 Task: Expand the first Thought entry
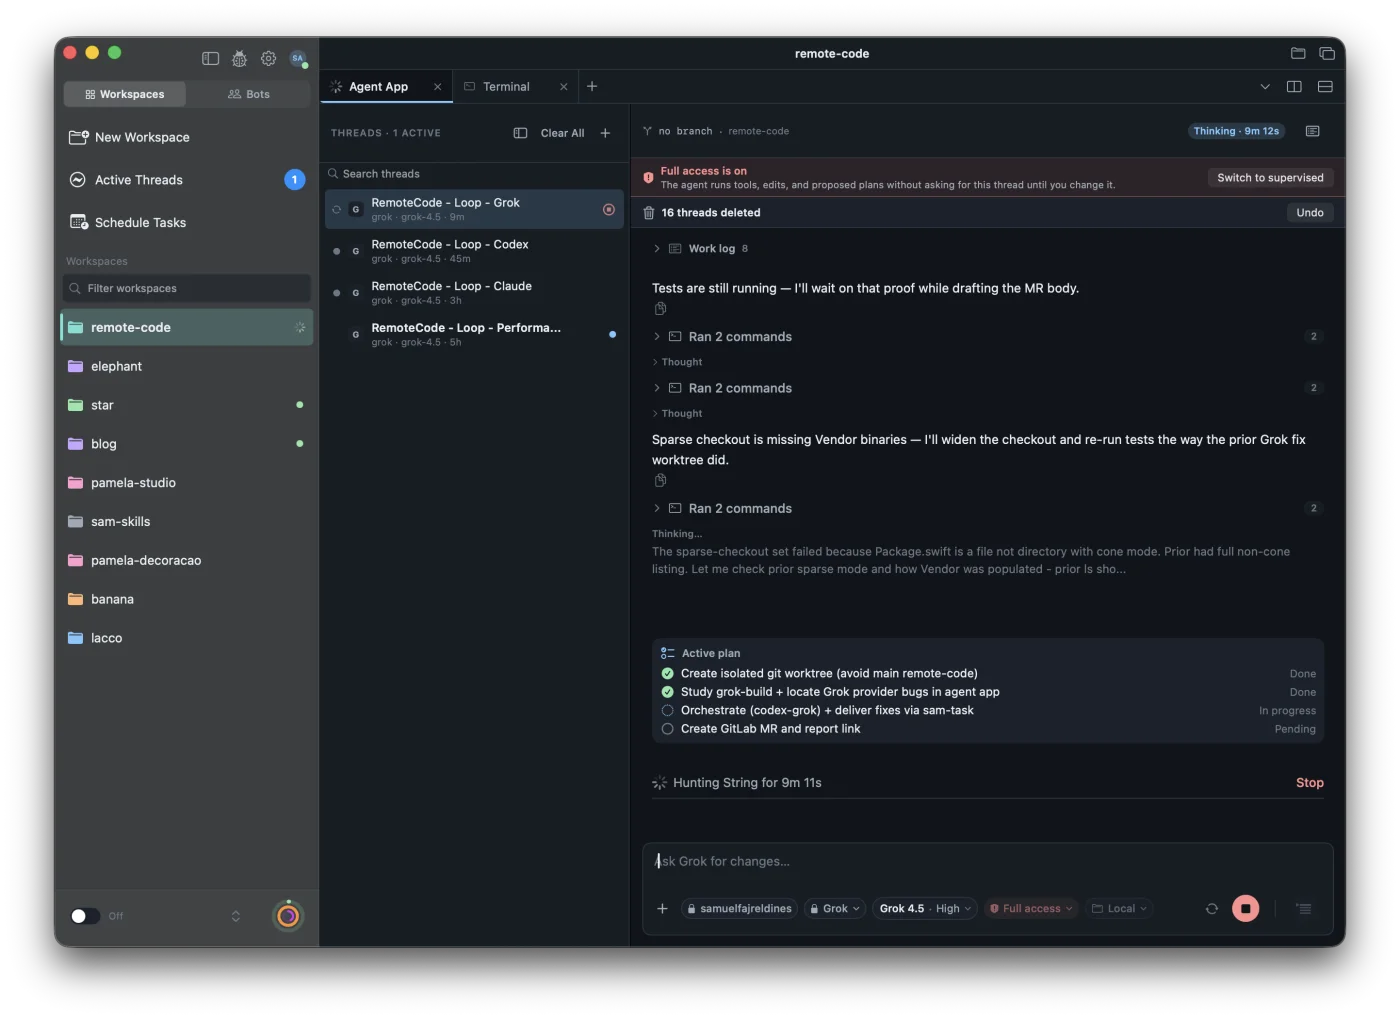click(x=678, y=362)
